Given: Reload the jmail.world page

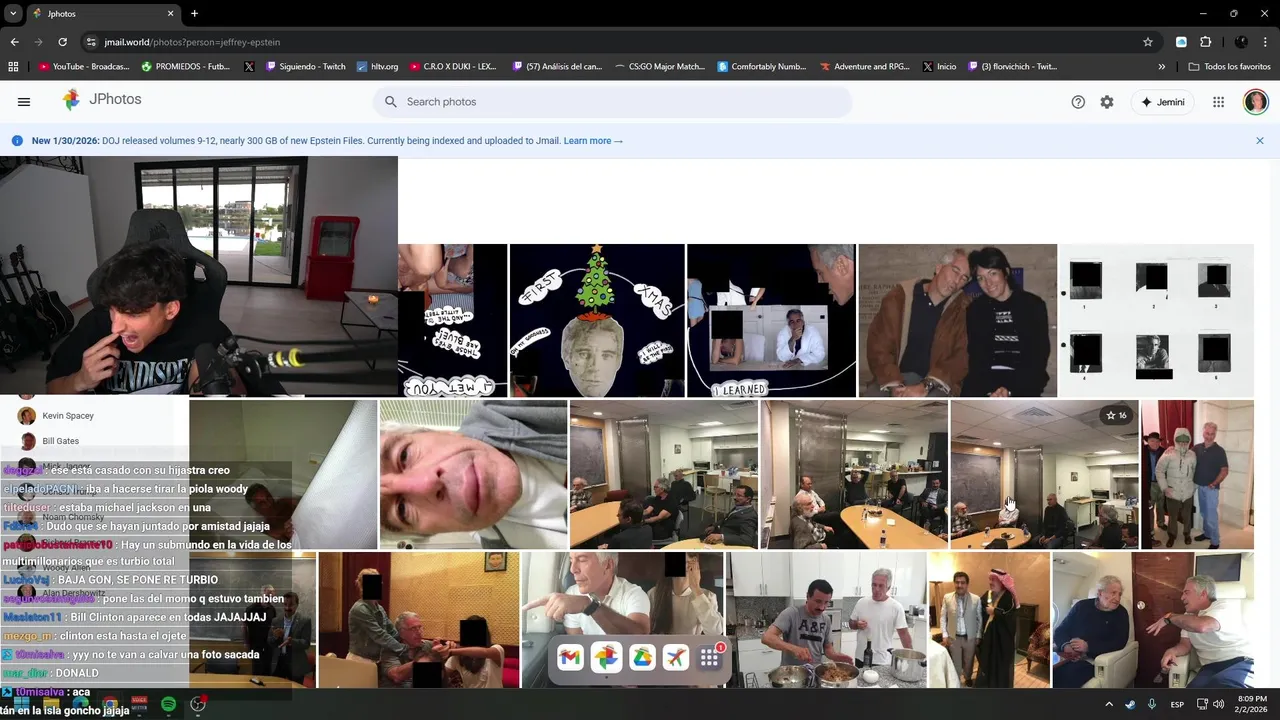Looking at the screenshot, I should [x=62, y=42].
